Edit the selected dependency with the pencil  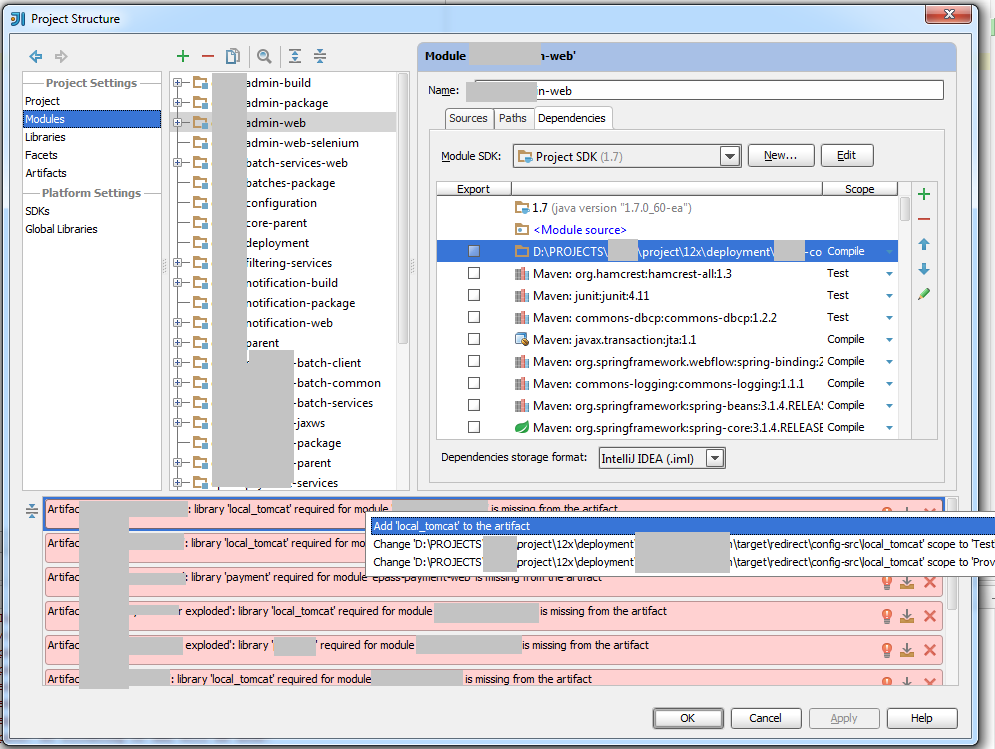(x=924, y=294)
